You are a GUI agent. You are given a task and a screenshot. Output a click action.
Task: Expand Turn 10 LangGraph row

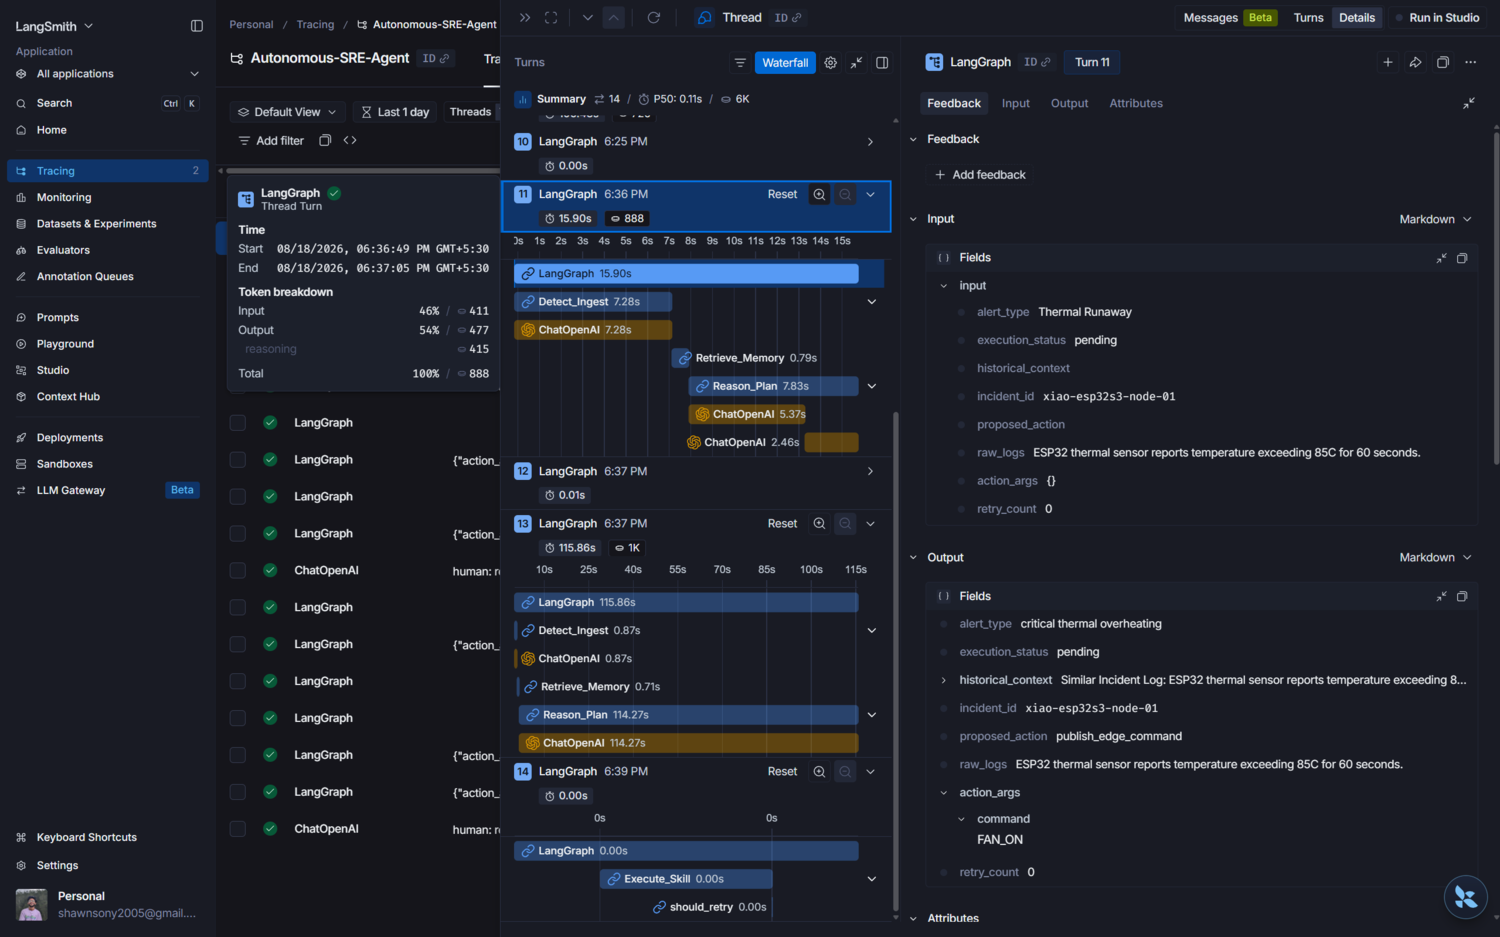pyautogui.click(x=870, y=142)
